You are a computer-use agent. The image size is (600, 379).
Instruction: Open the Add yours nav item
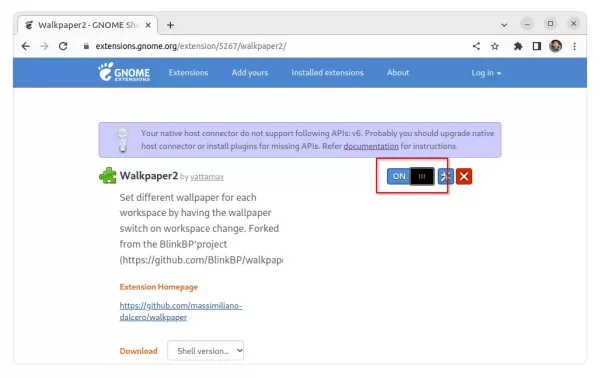pyautogui.click(x=249, y=72)
